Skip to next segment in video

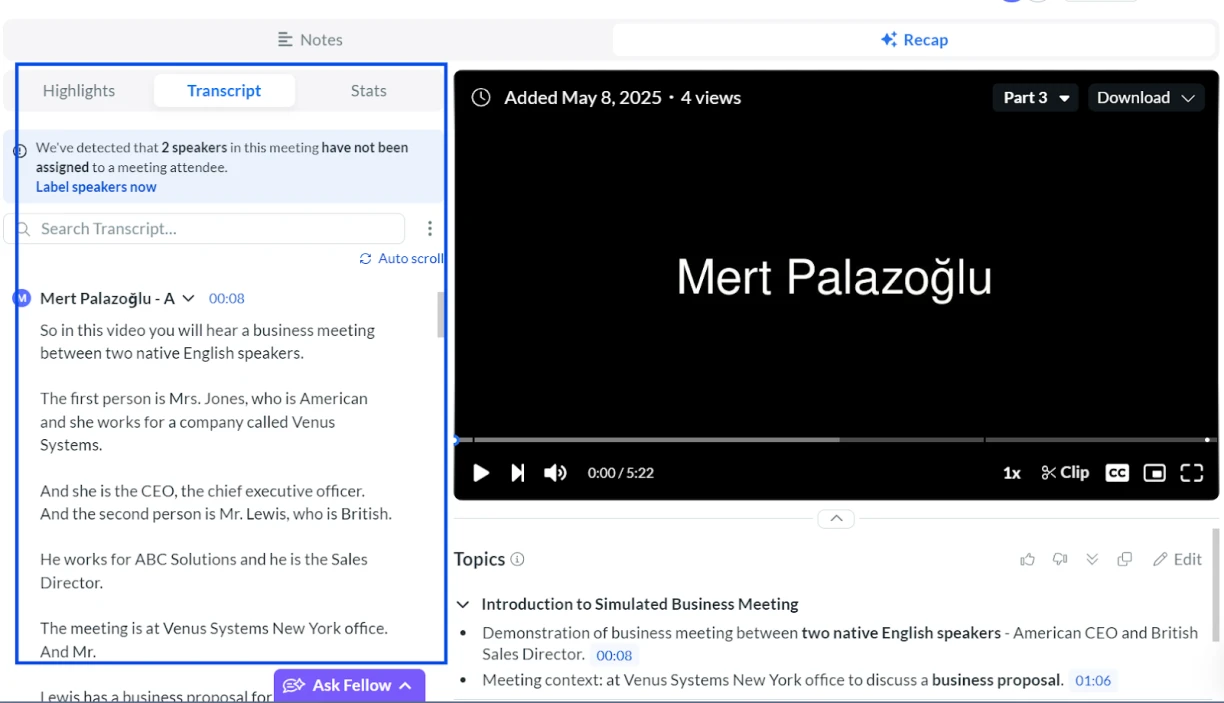tap(517, 473)
